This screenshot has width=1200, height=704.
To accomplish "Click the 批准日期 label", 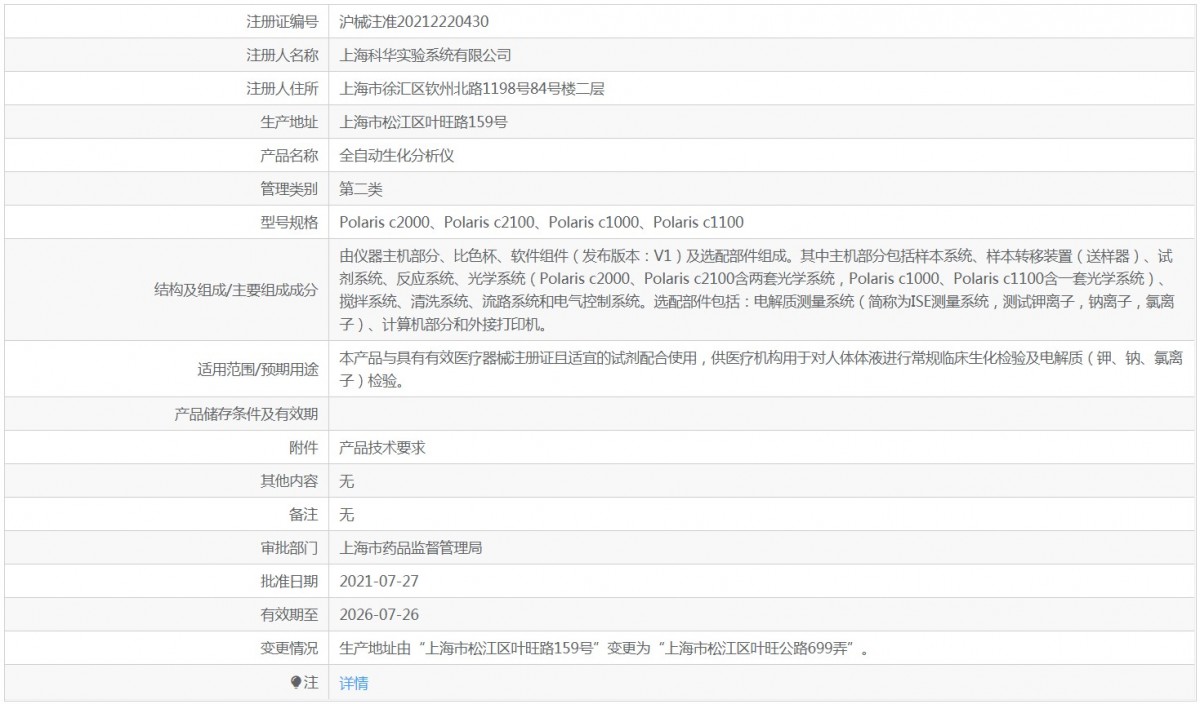I will pyautogui.click(x=289, y=581).
